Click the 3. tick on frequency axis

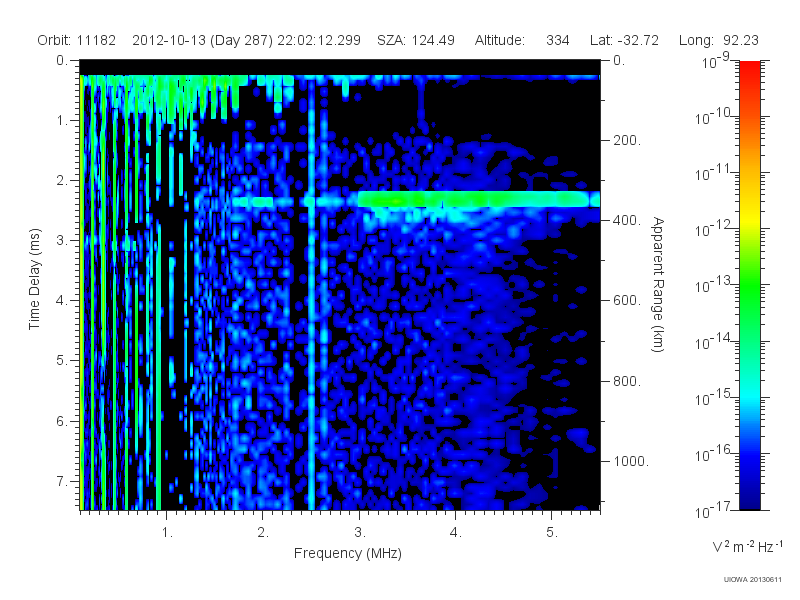[x=360, y=533]
